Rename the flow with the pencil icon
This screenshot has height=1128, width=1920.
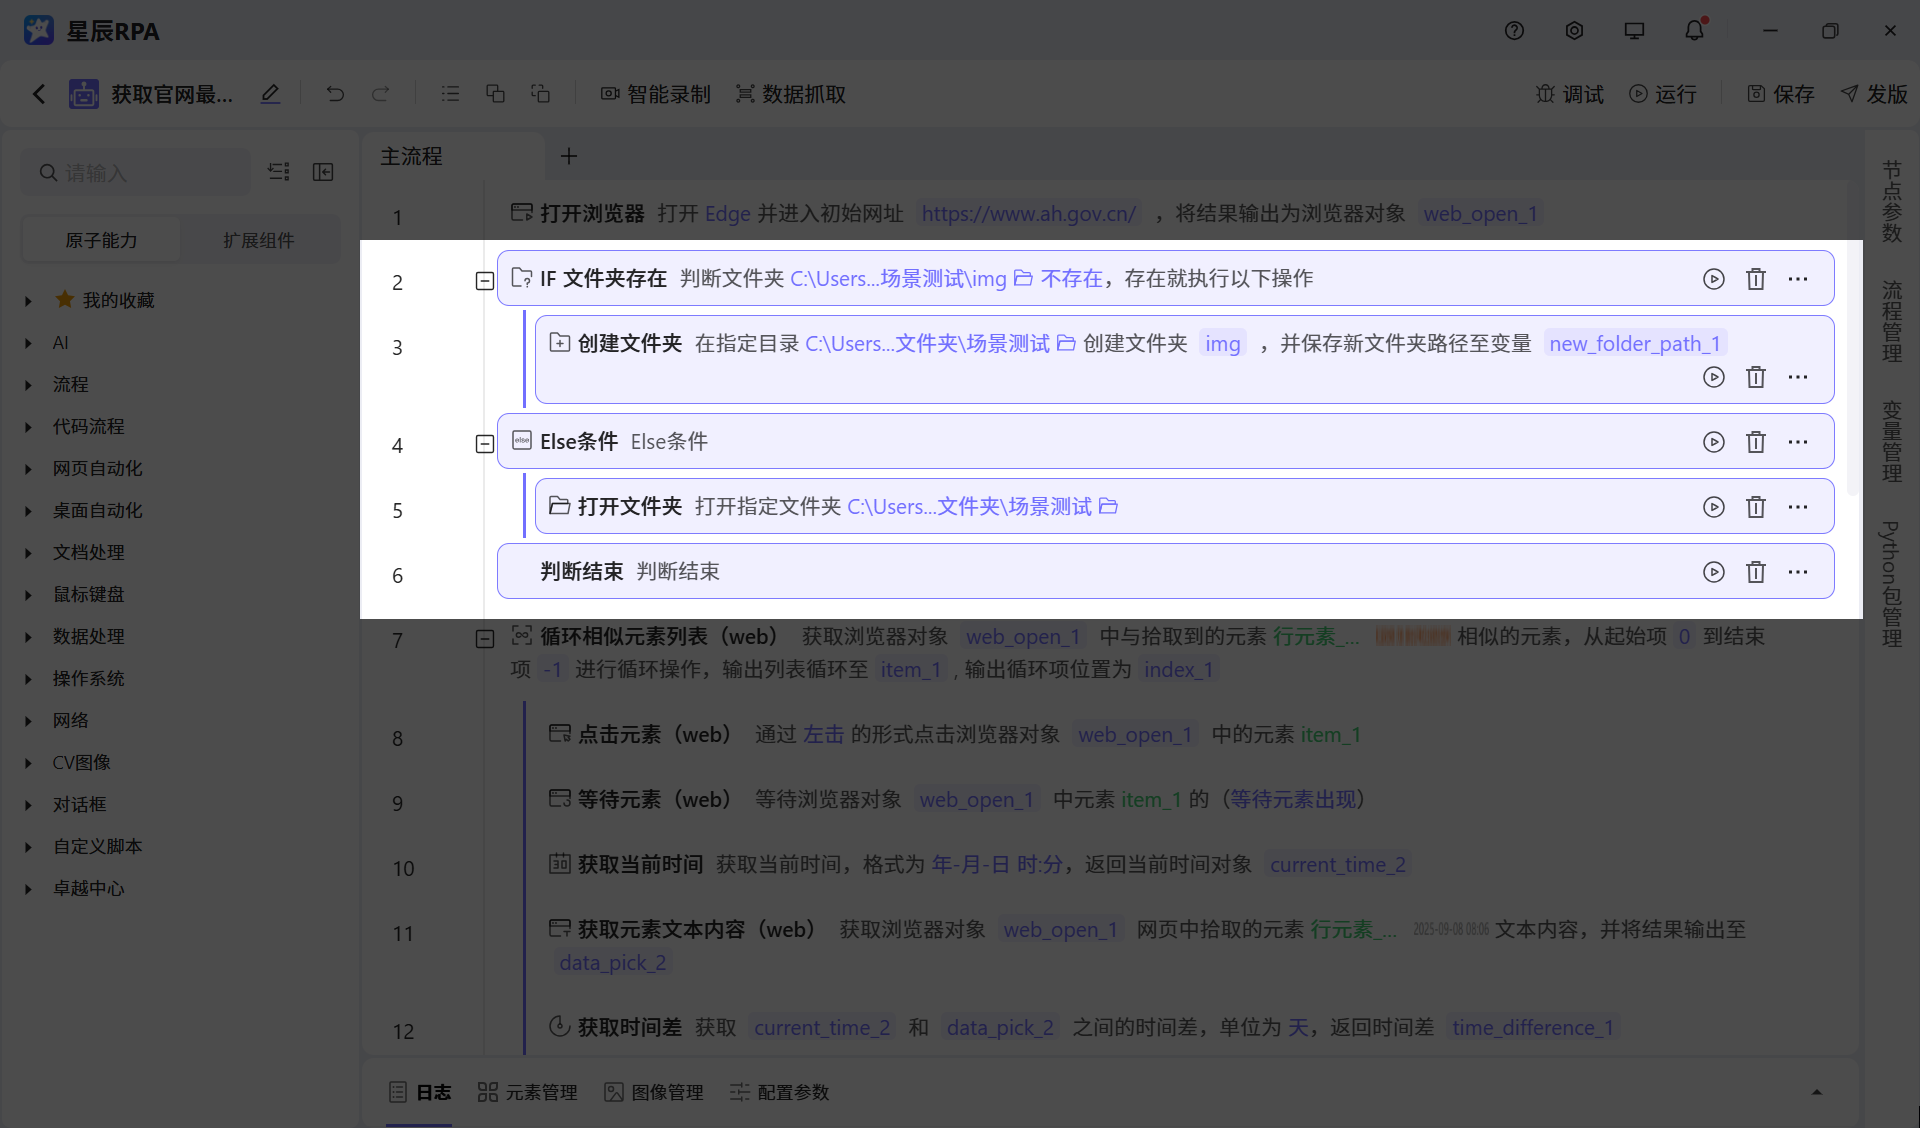click(x=269, y=93)
